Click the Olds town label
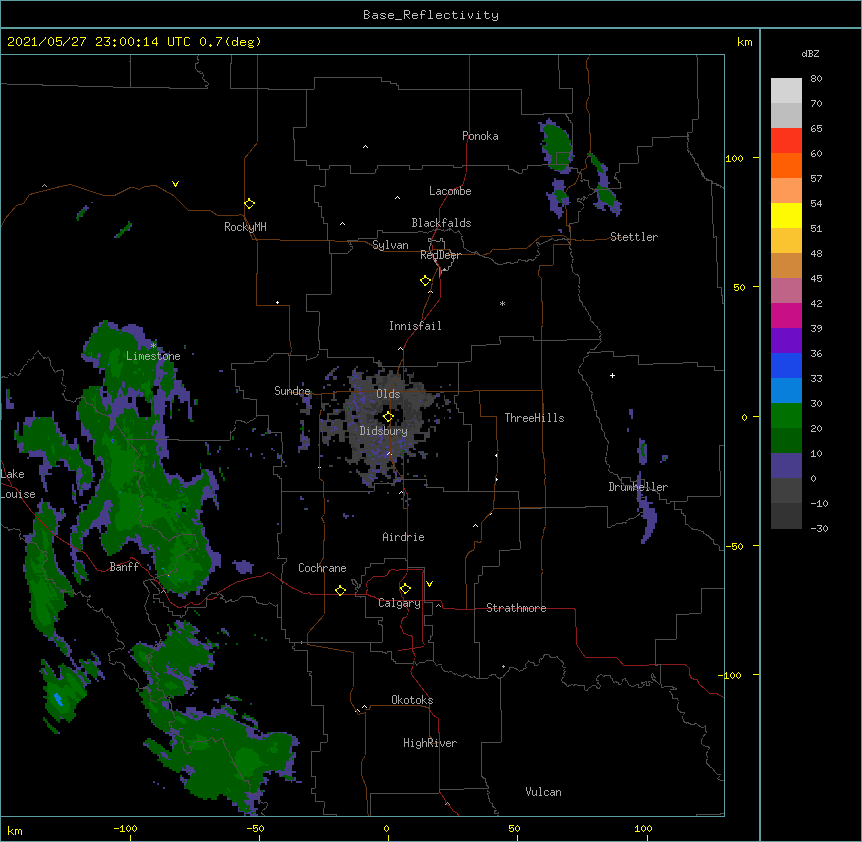This screenshot has width=862, height=842. pos(388,394)
